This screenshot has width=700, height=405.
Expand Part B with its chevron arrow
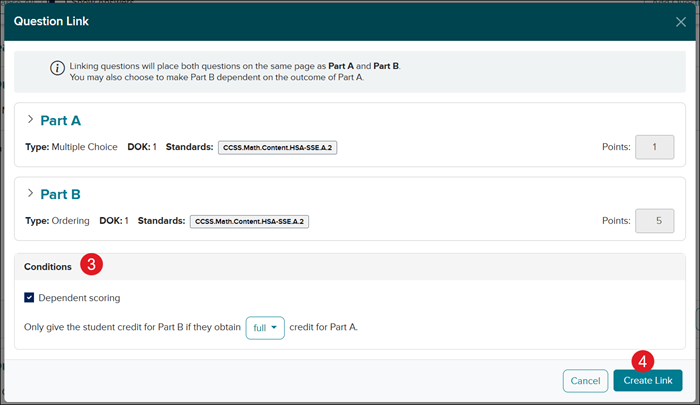pos(29,194)
